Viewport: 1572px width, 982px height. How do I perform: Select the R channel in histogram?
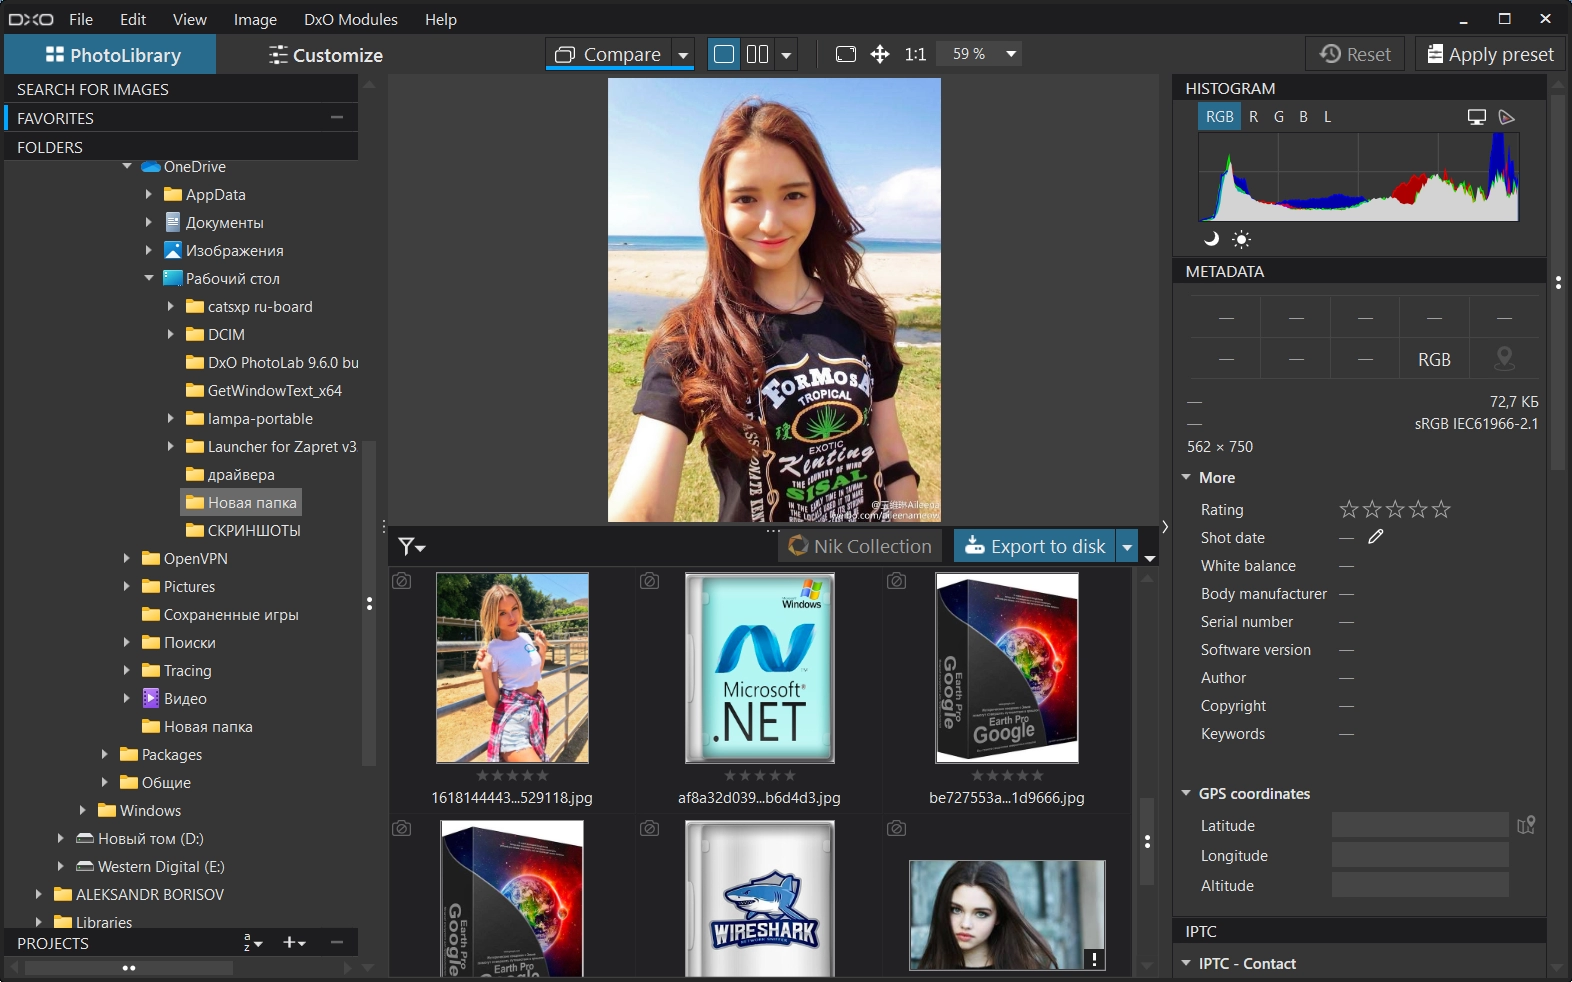coord(1253,117)
